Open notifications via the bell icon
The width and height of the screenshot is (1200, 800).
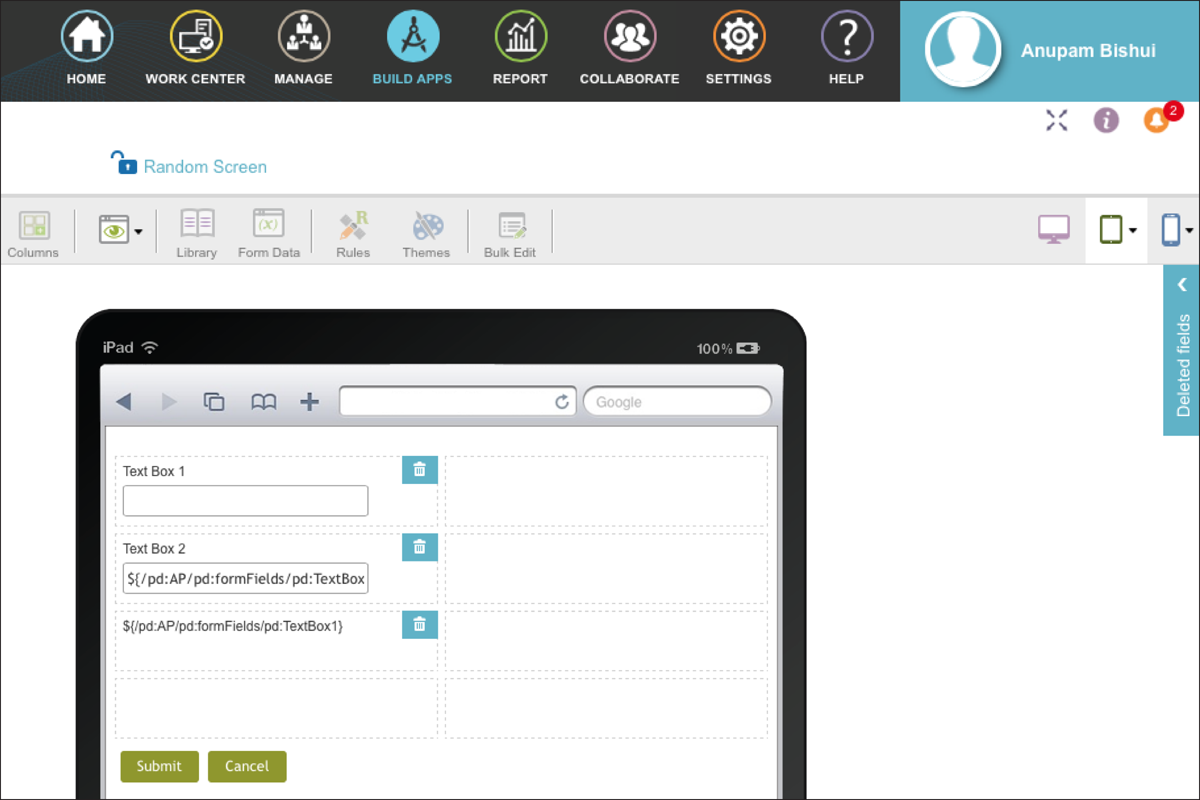[x=1156, y=119]
